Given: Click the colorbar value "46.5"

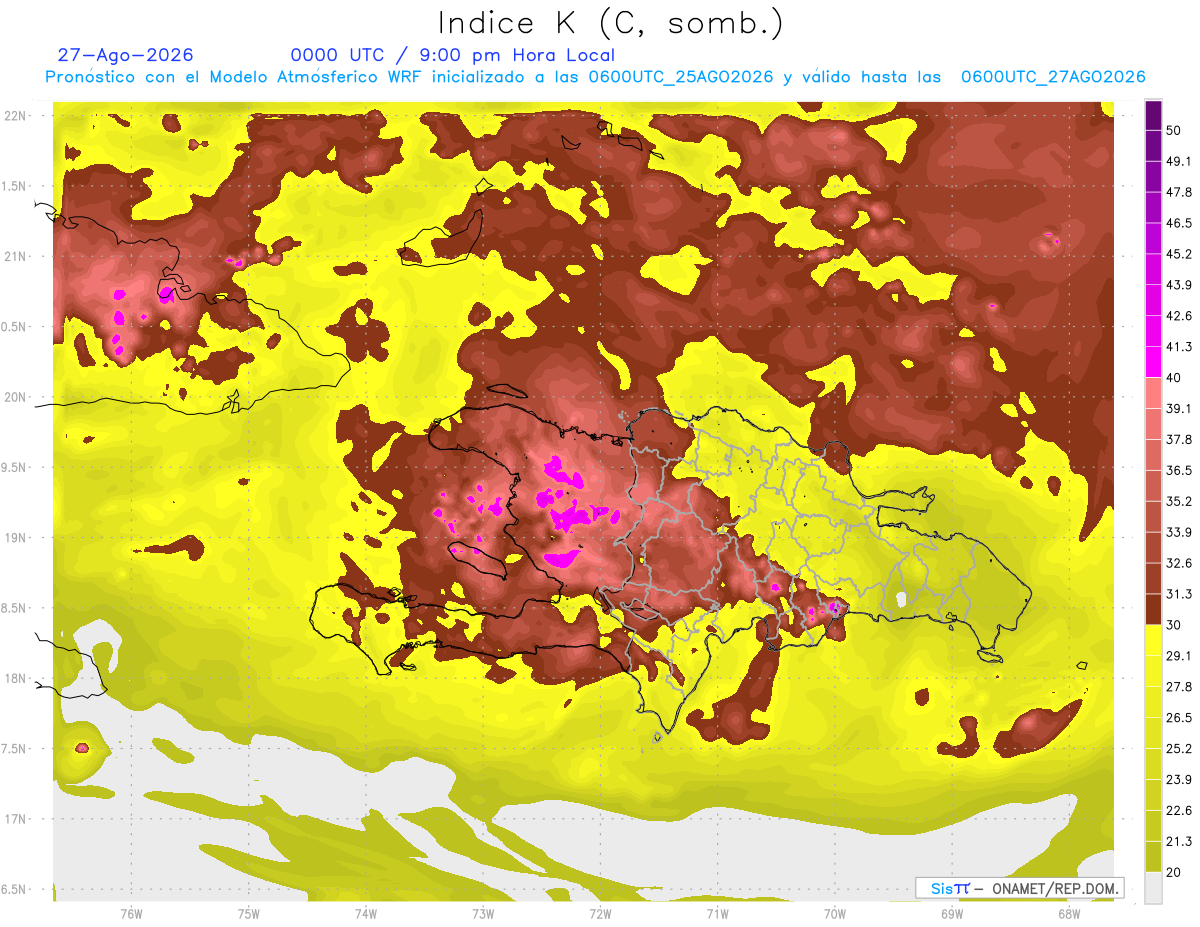Looking at the screenshot, I should tap(1178, 223).
